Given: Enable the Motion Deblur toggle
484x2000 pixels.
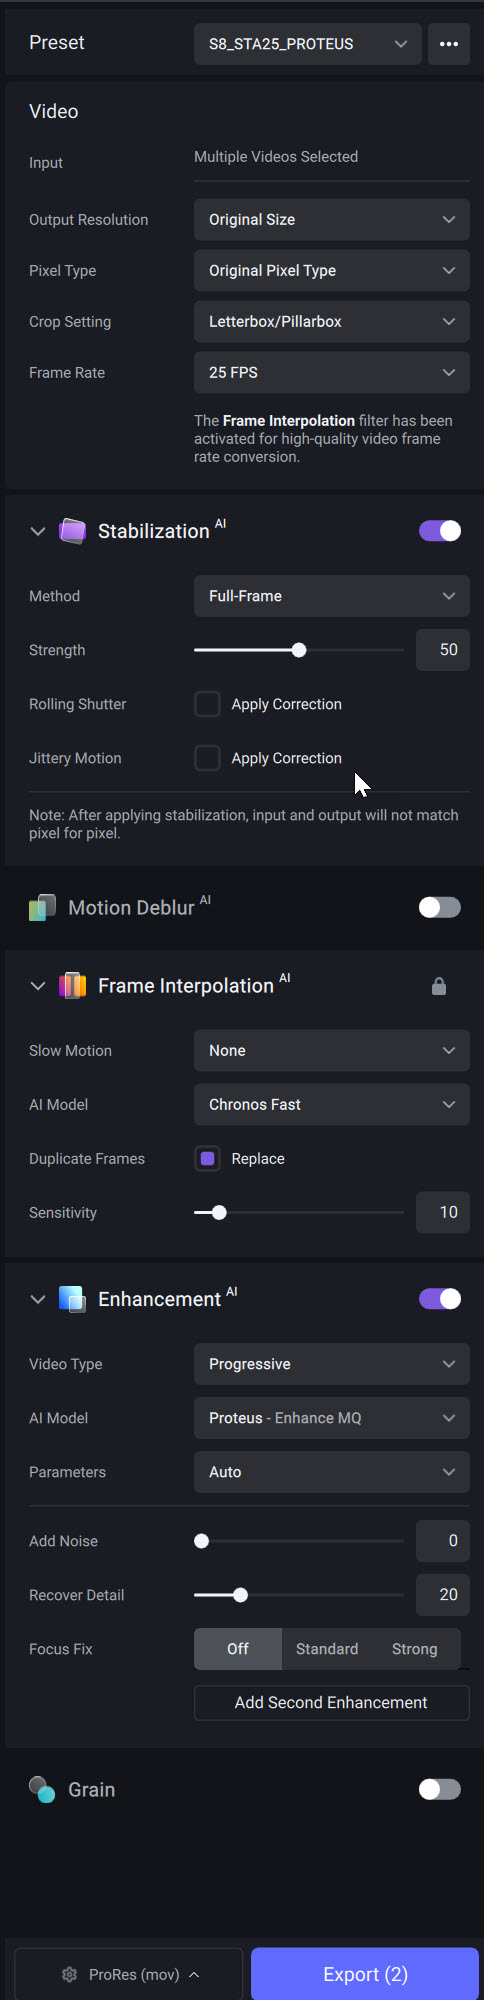Looking at the screenshot, I should [440, 907].
